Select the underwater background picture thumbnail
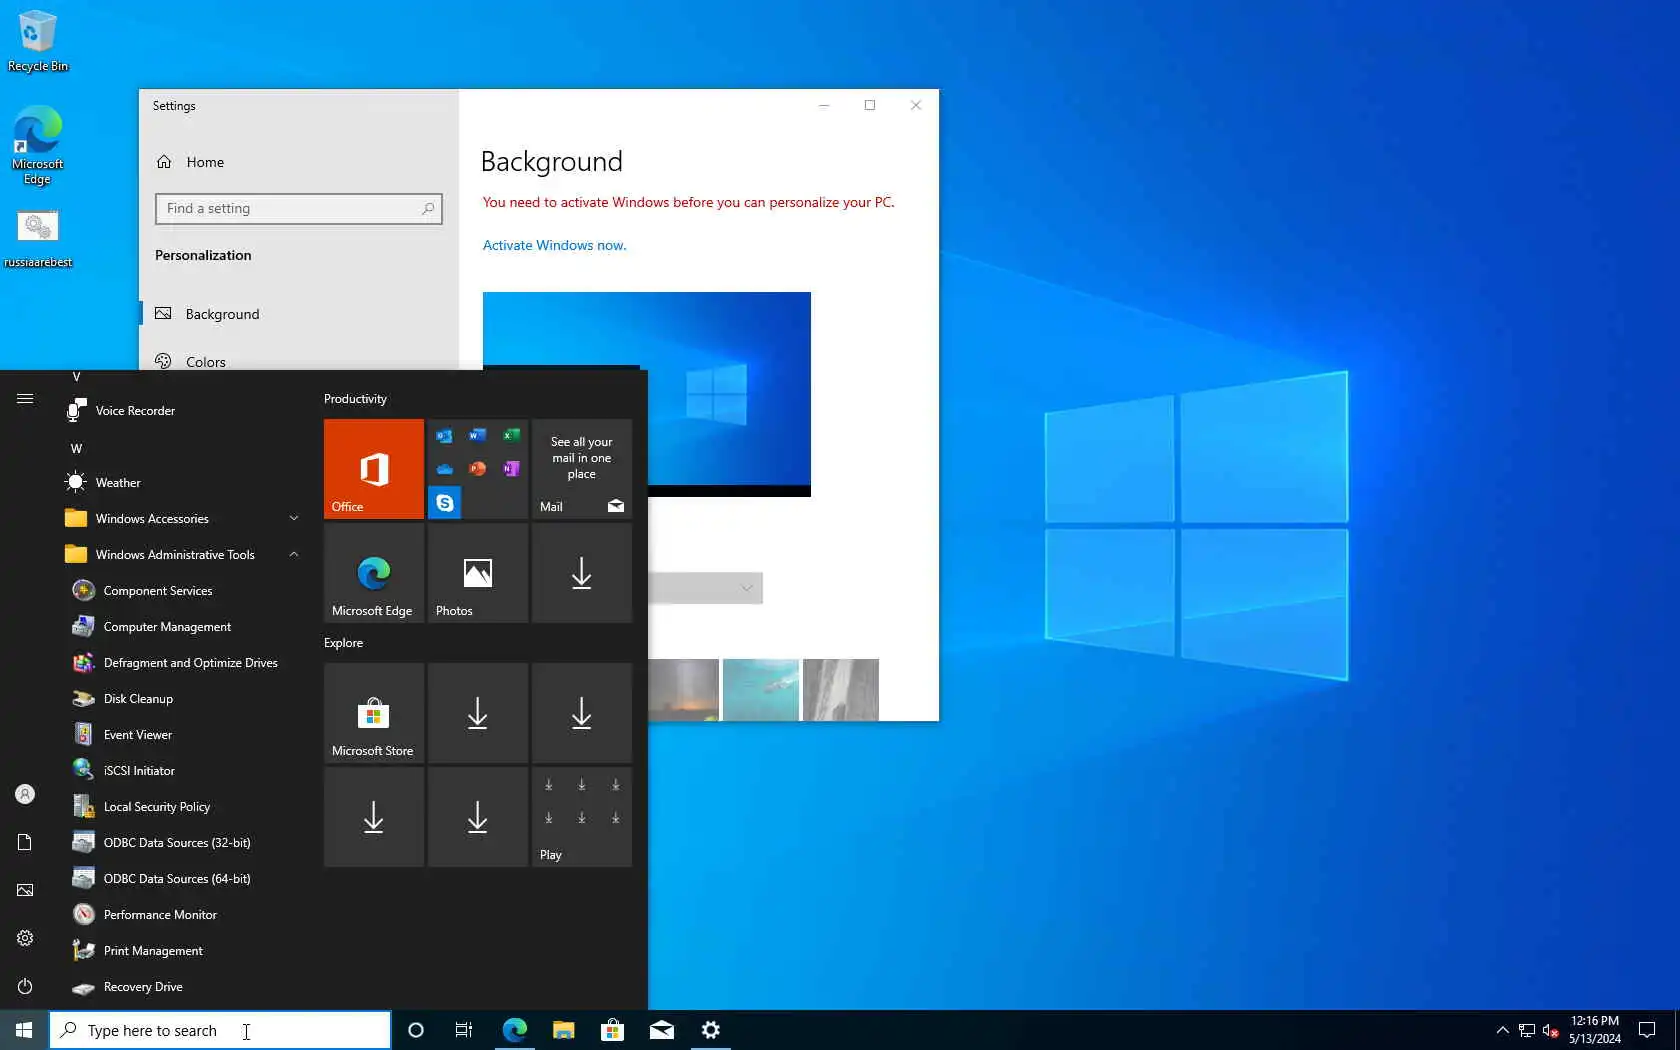1680x1050 pixels. [761, 689]
